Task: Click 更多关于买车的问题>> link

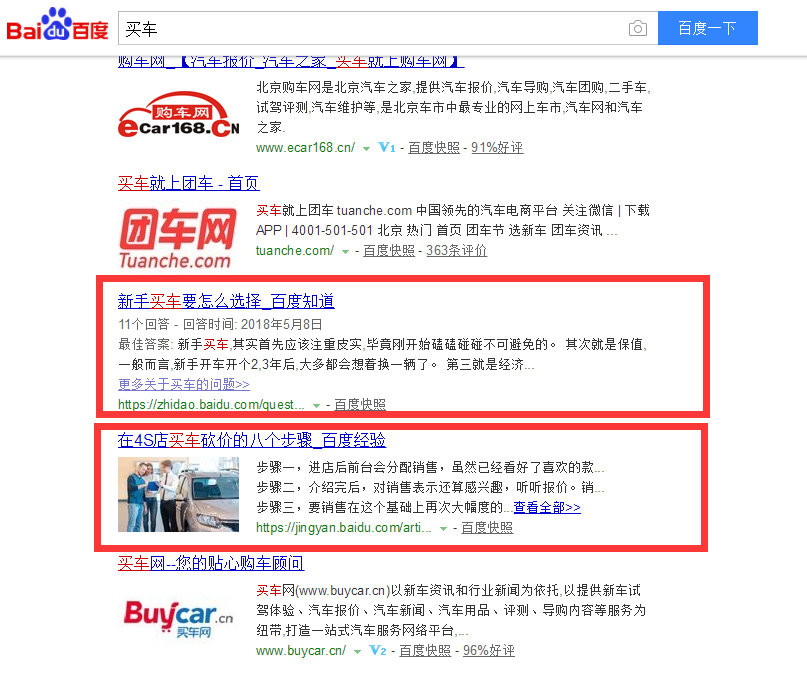Action: pyautogui.click(x=184, y=384)
